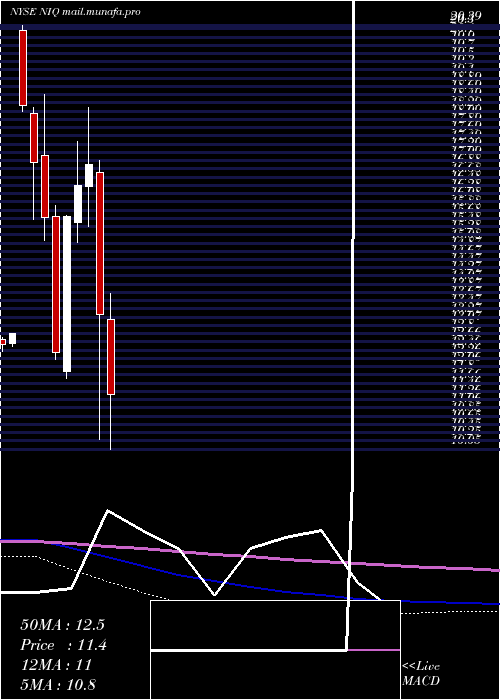Click the tallest red candlestick at chart top
The image size is (500, 700).
23,68
